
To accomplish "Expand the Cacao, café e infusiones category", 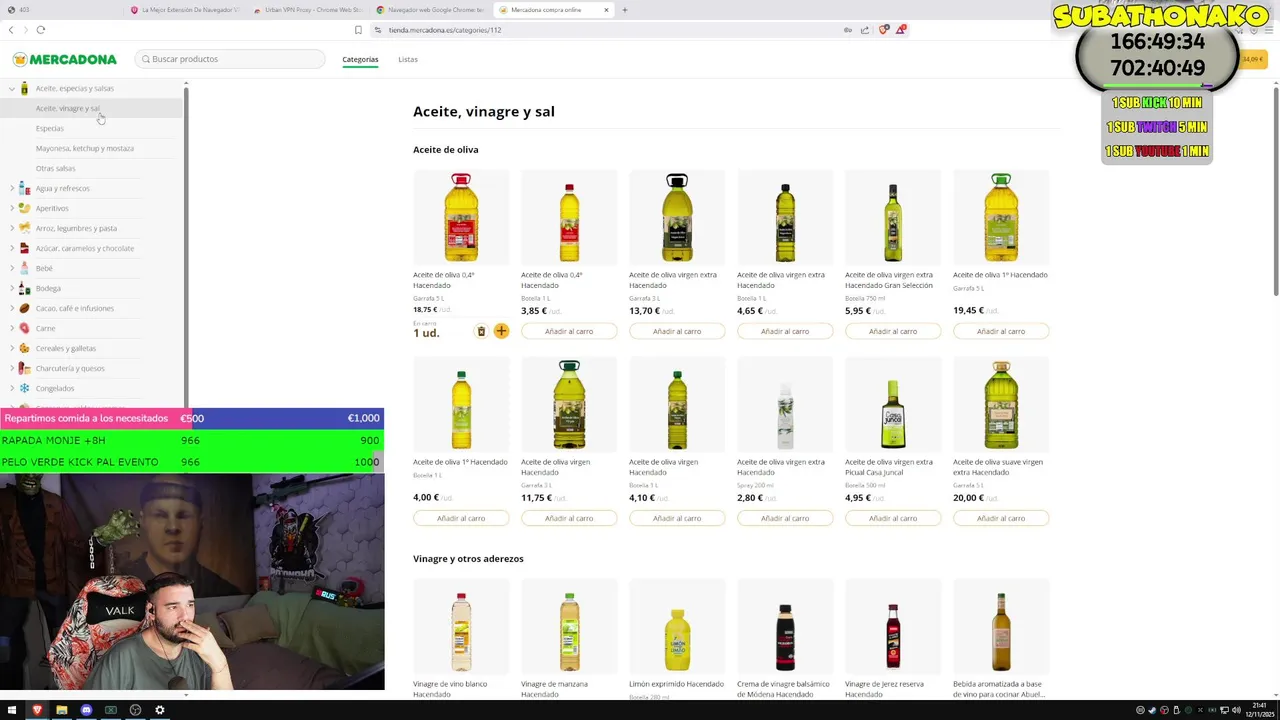I will (x=12, y=308).
